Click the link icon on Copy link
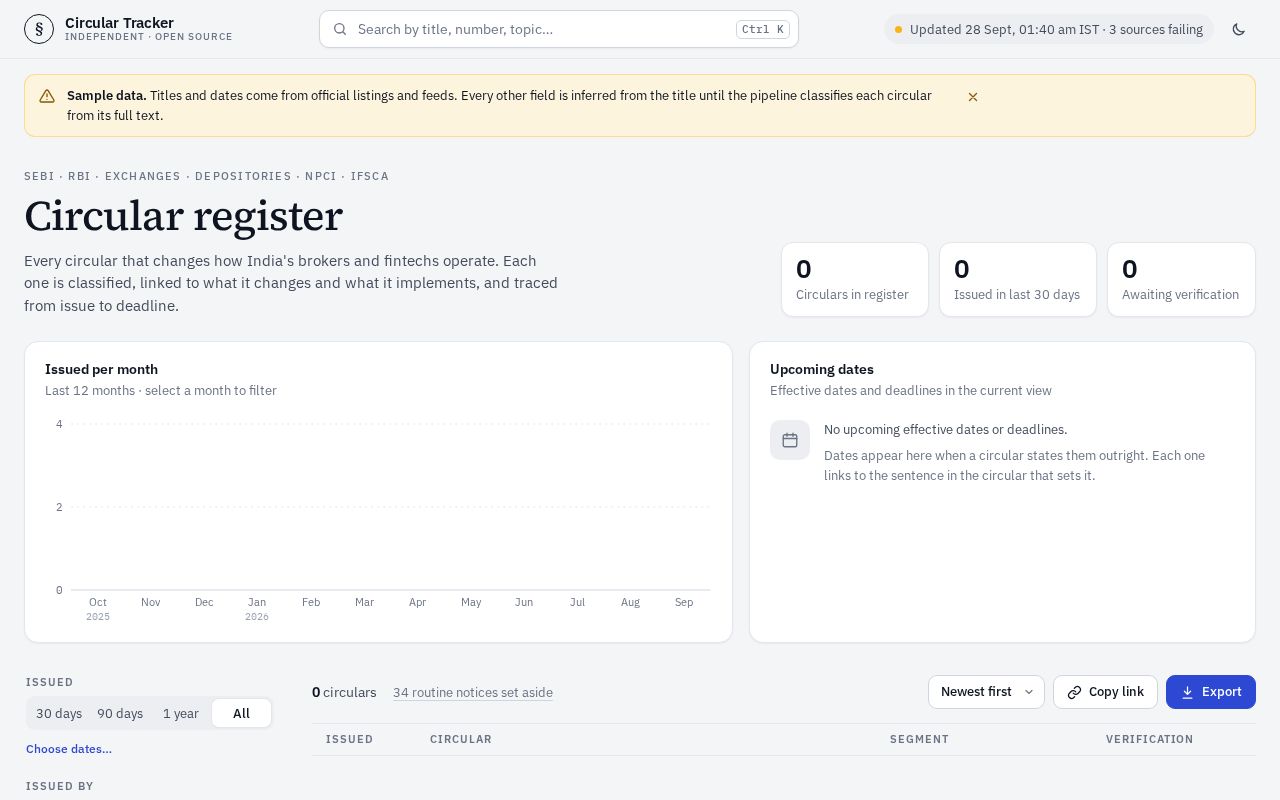 click(1075, 692)
